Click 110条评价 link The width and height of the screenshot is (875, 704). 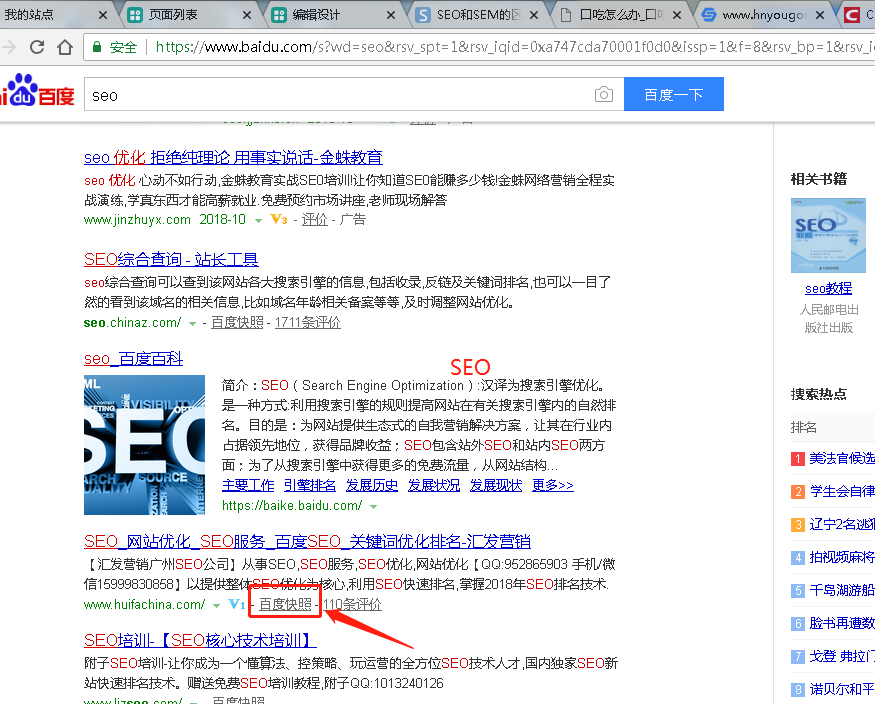[x=352, y=604]
